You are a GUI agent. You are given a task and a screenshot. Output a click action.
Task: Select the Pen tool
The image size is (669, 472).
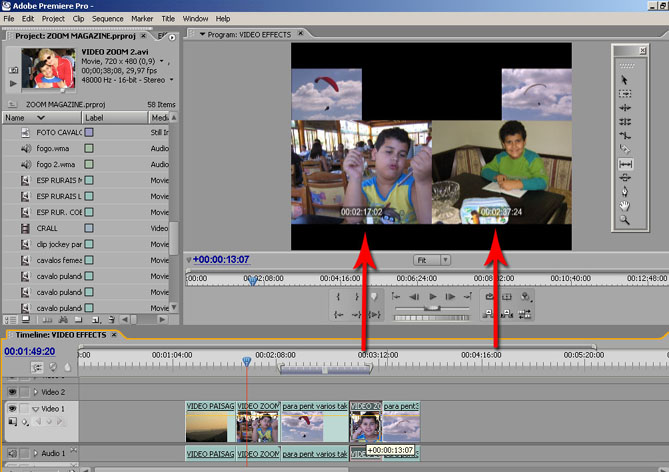tap(625, 191)
